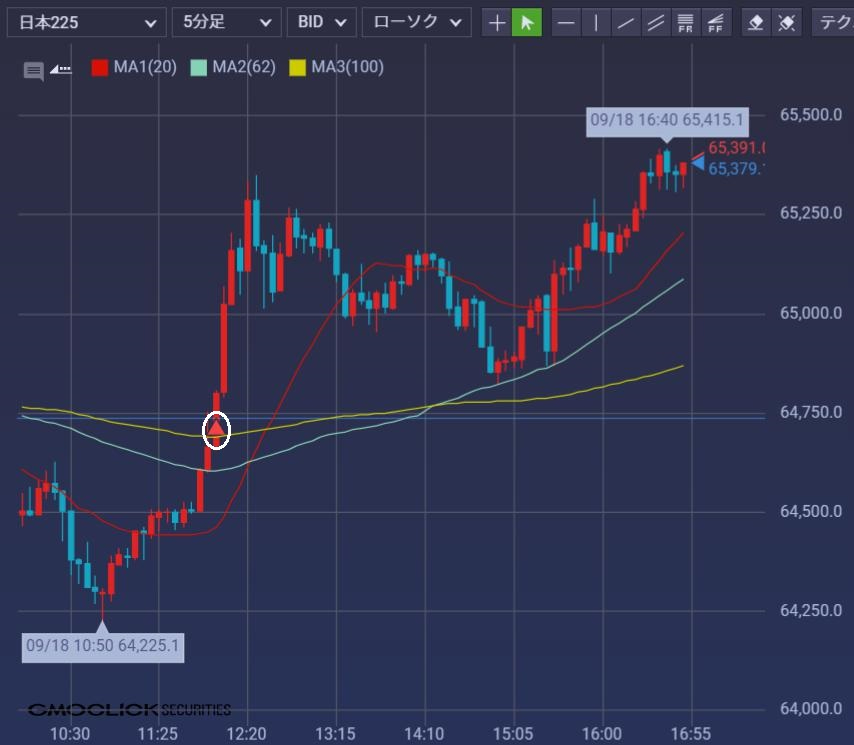The height and width of the screenshot is (745, 854).
Task: Click the green MA2(62) color swatch
Action: pos(199,68)
